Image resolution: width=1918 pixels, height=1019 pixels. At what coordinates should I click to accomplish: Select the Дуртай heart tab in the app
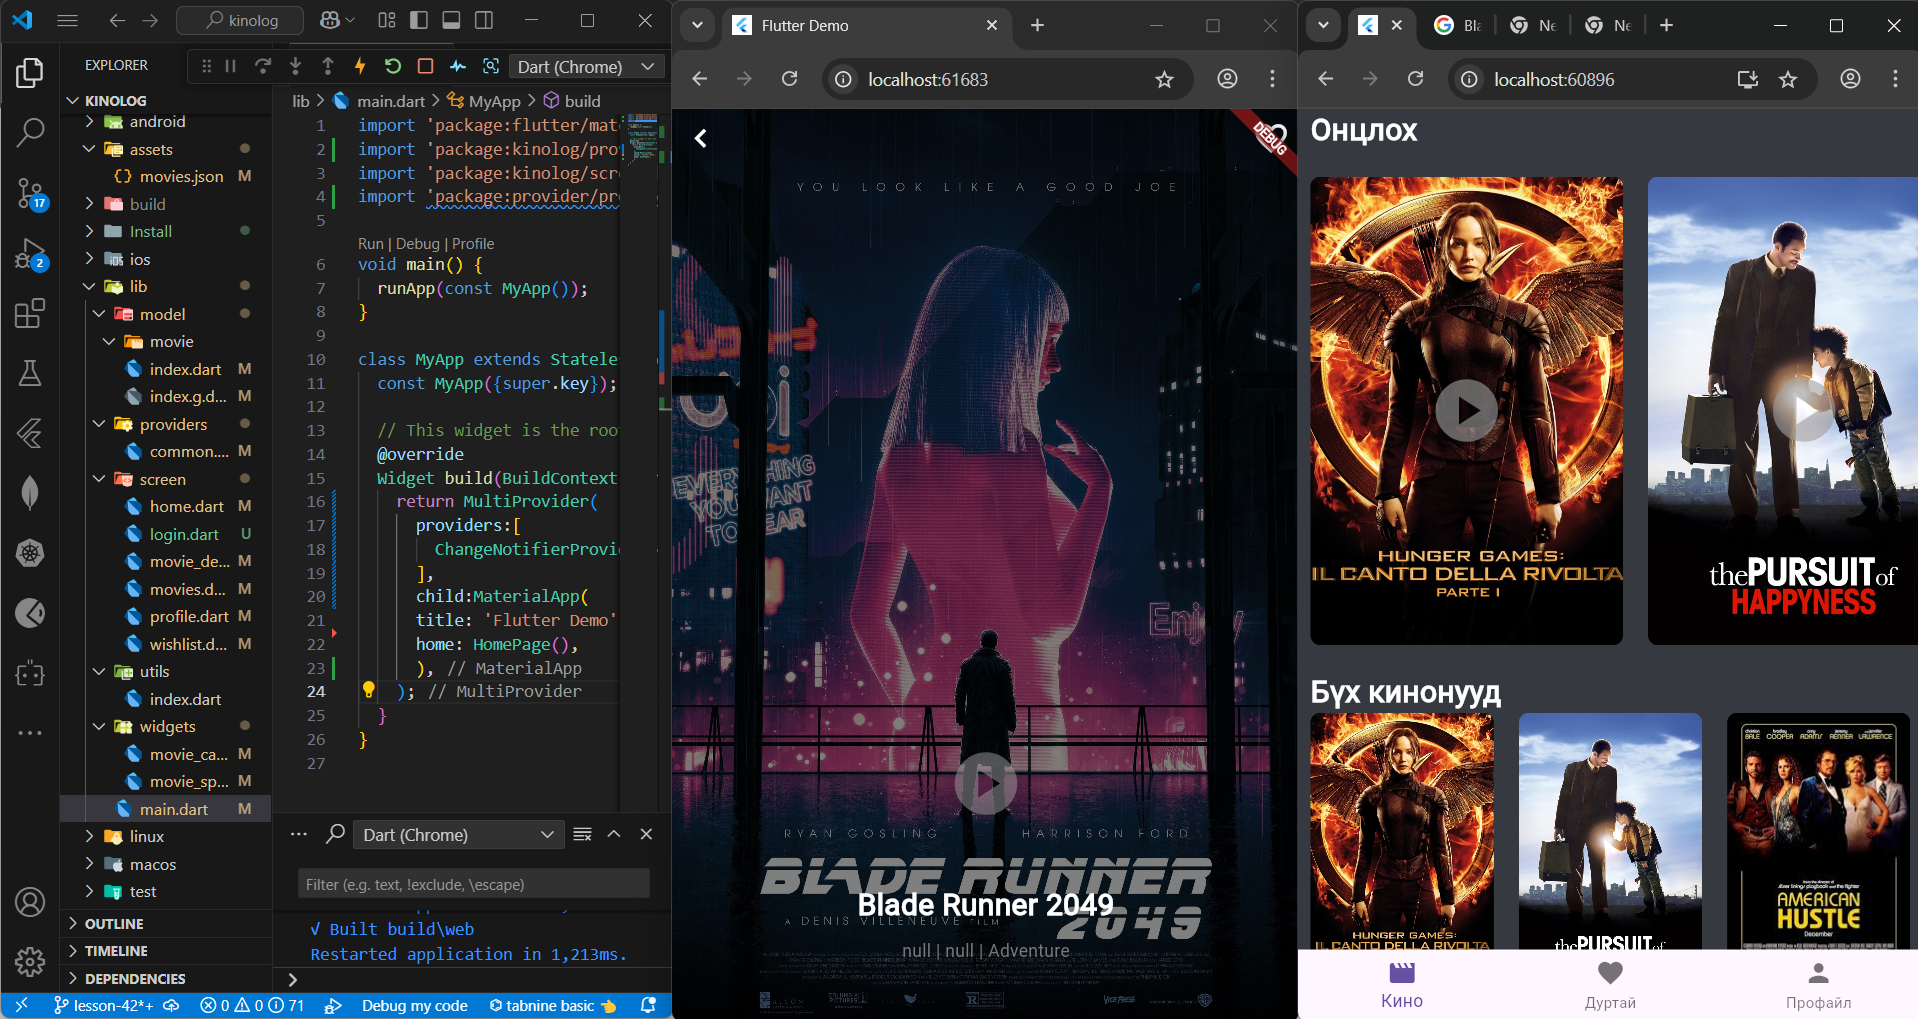[x=1609, y=984]
